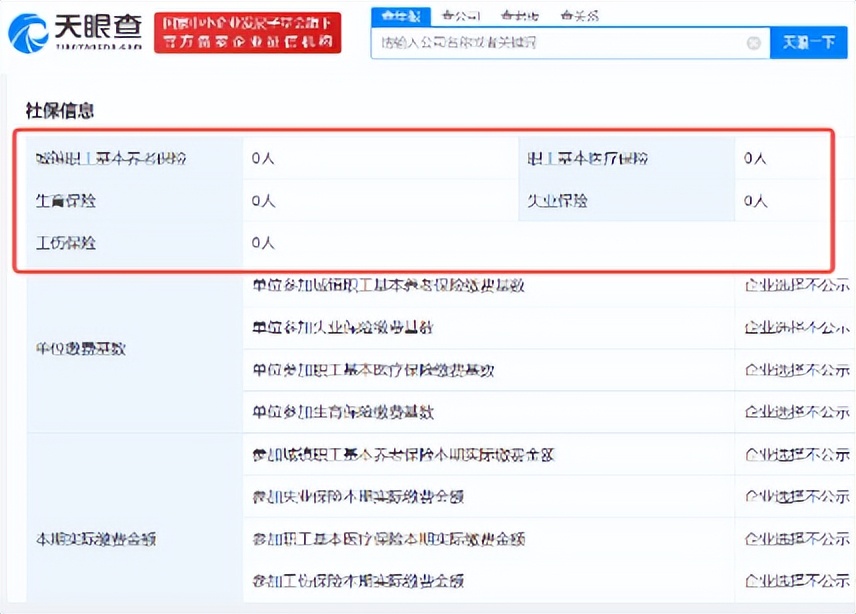Switch to the 查关系 tab
This screenshot has height=614, width=856.
tap(579, 14)
